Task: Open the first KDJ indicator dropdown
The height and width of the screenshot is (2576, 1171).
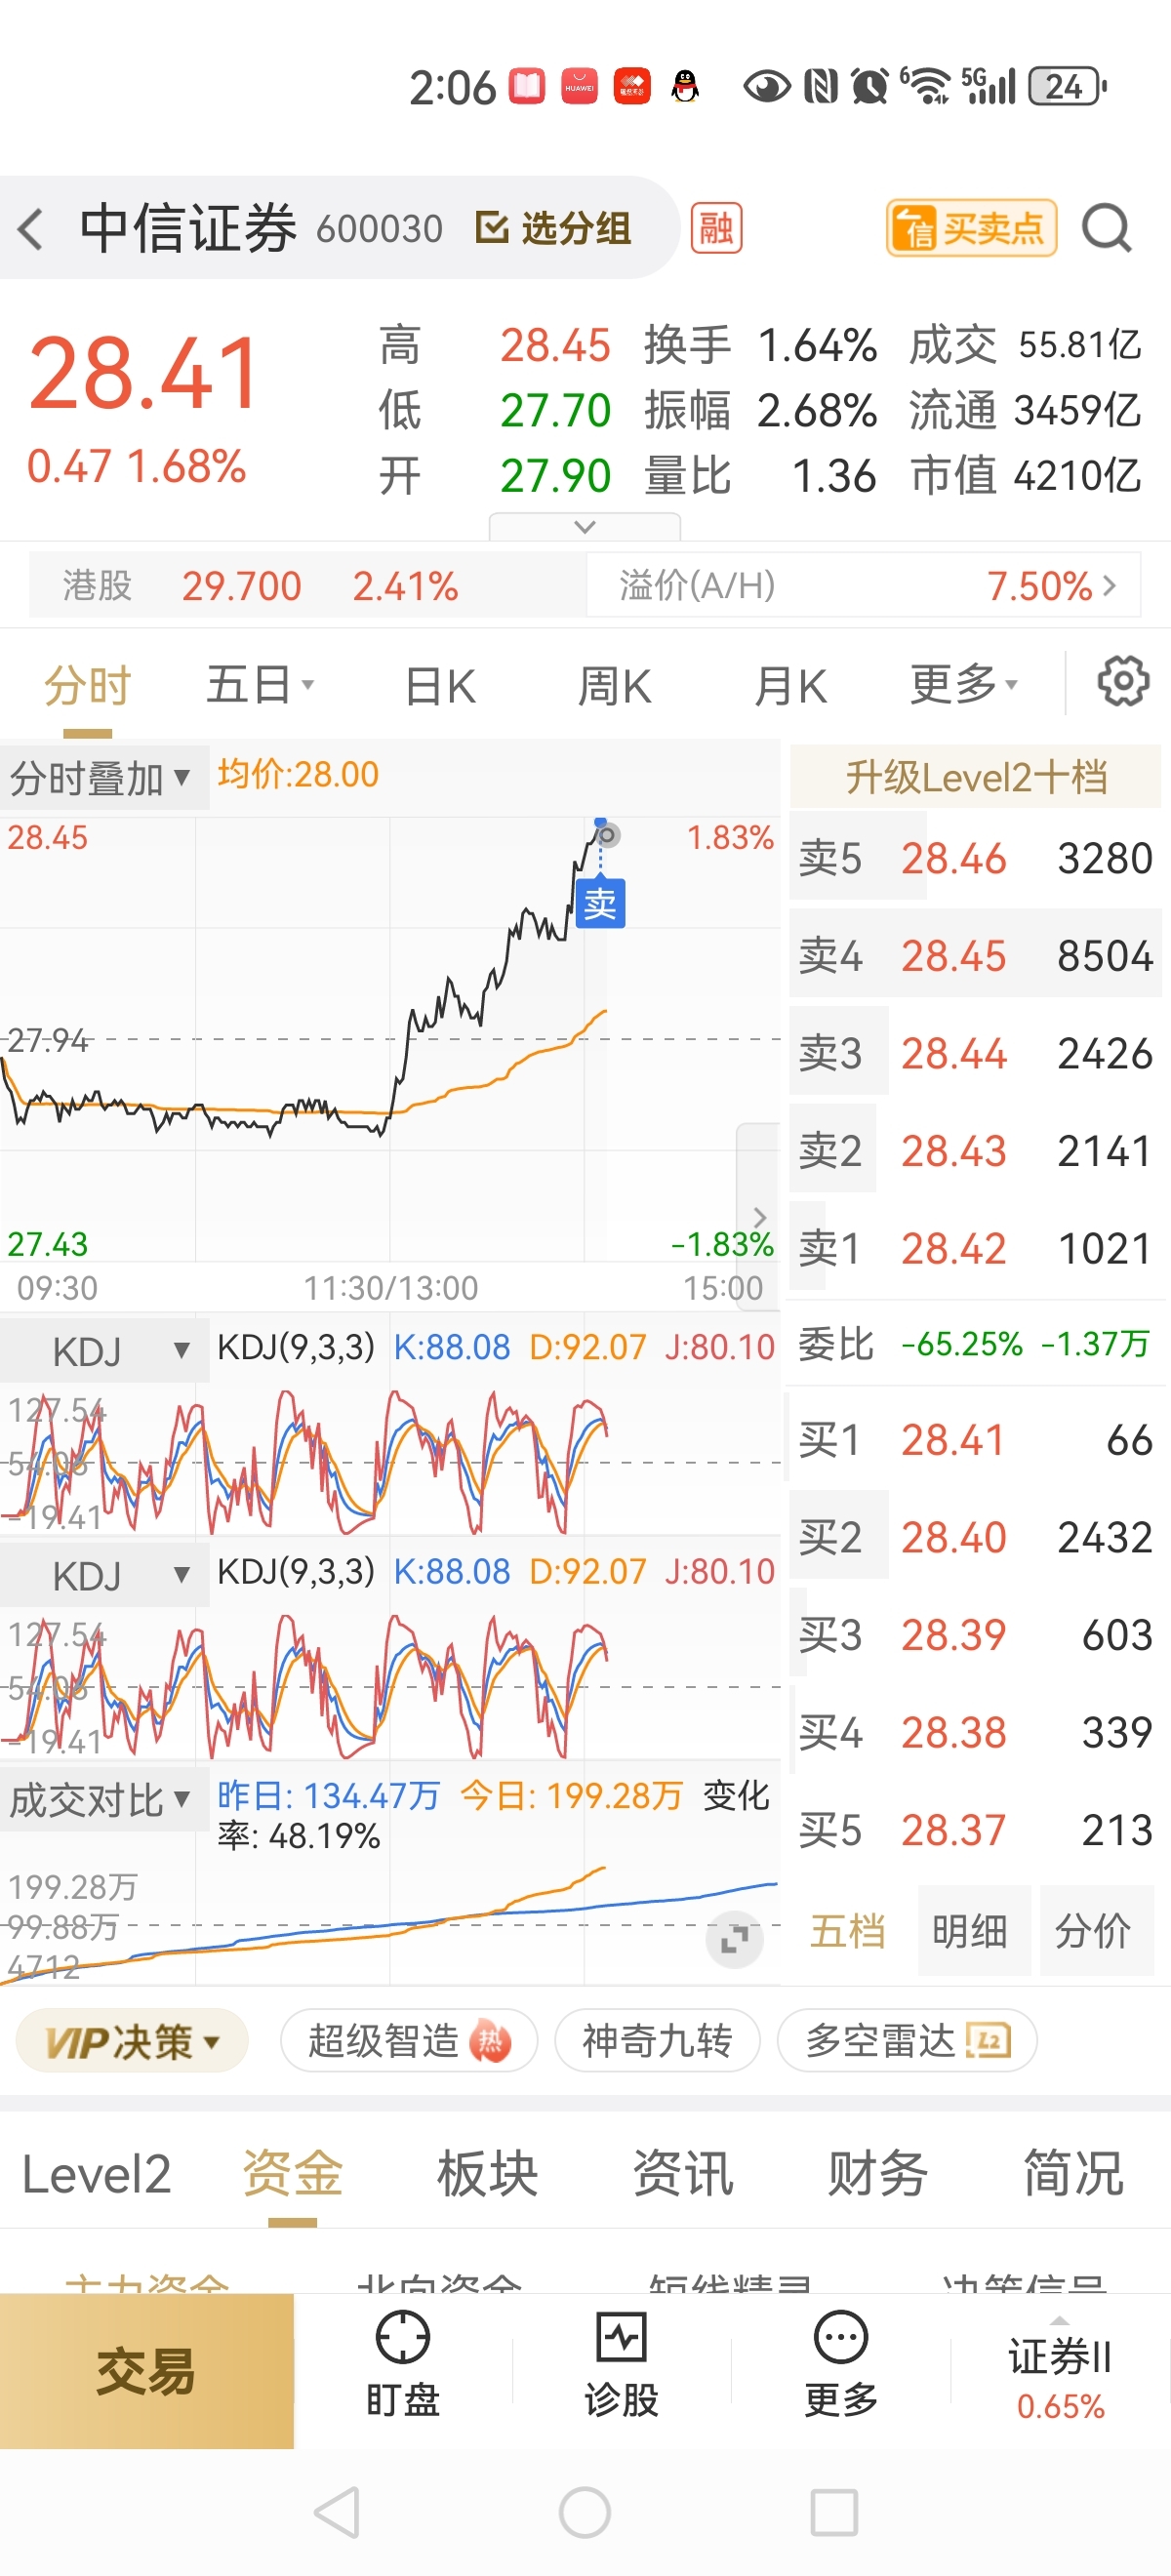Action: [x=104, y=1351]
